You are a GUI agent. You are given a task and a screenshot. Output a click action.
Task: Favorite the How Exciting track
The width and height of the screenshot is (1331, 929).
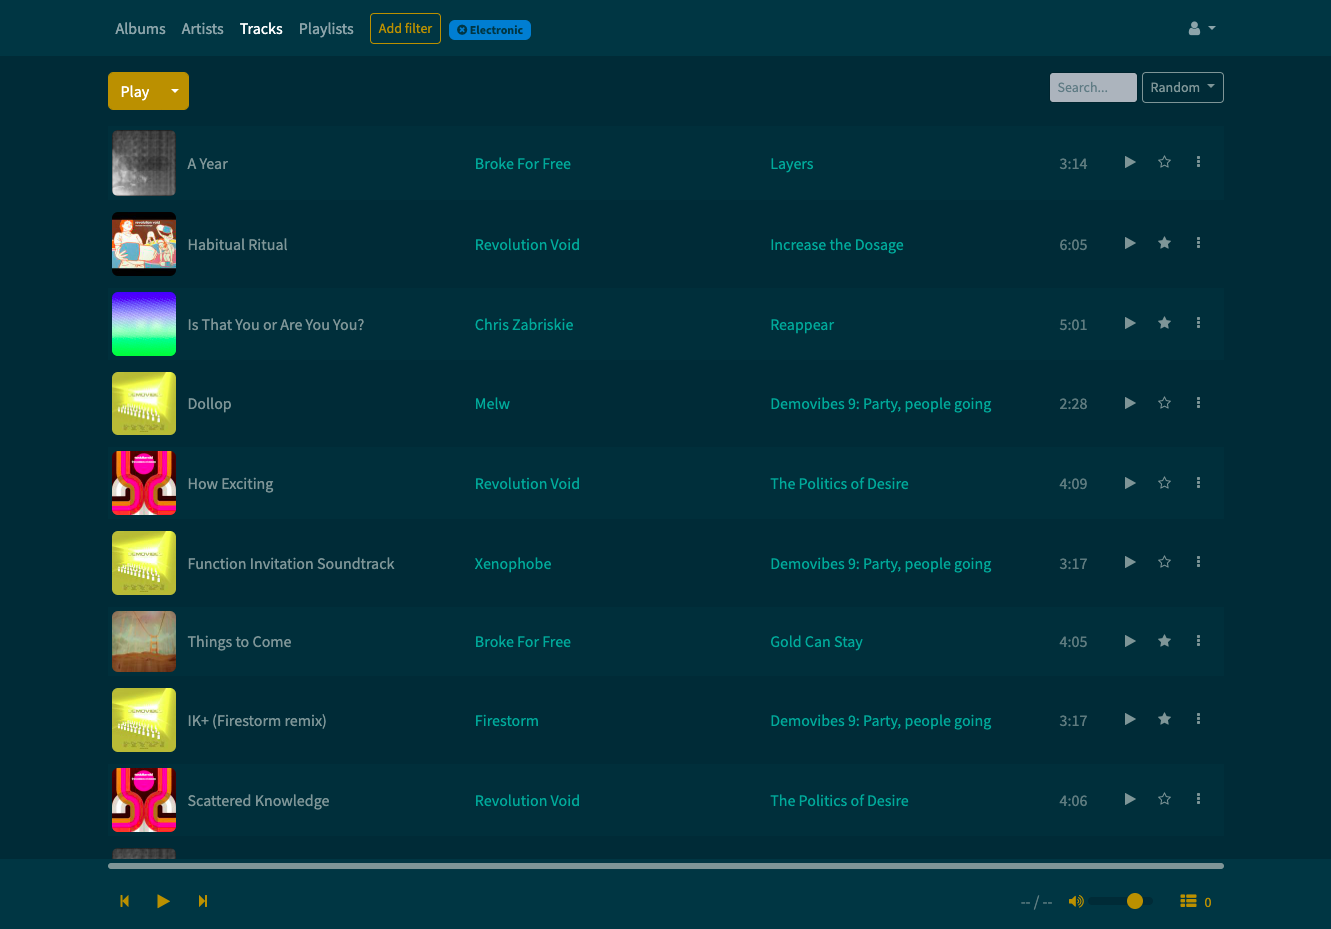point(1164,483)
